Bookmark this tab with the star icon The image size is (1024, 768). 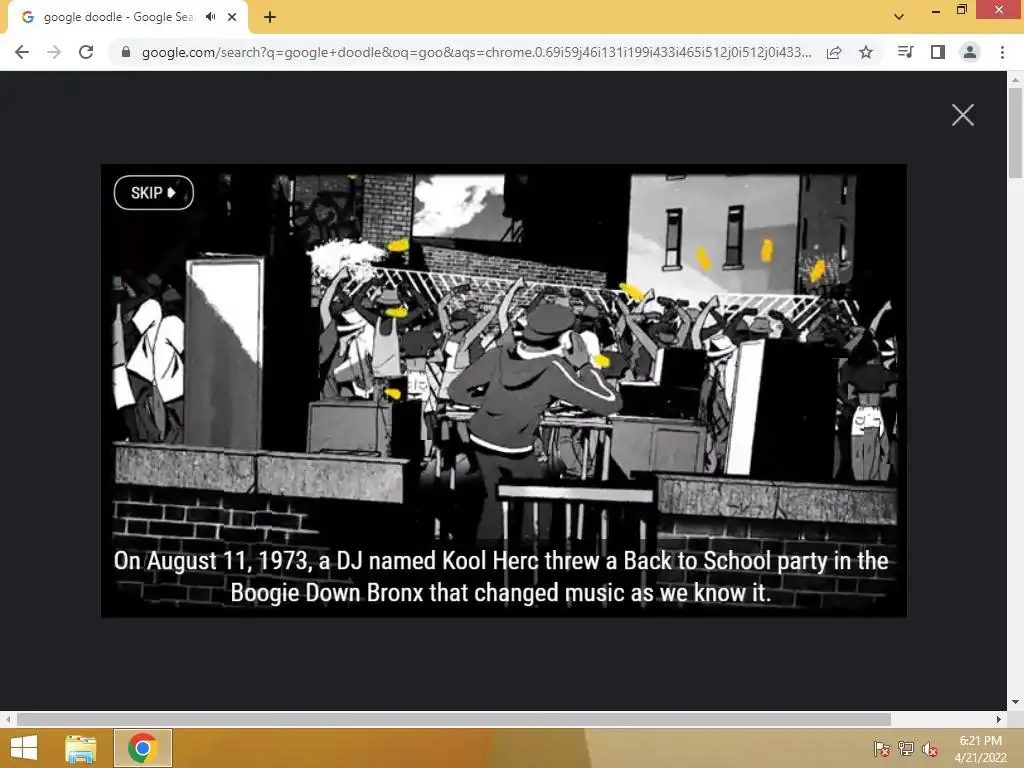866,52
